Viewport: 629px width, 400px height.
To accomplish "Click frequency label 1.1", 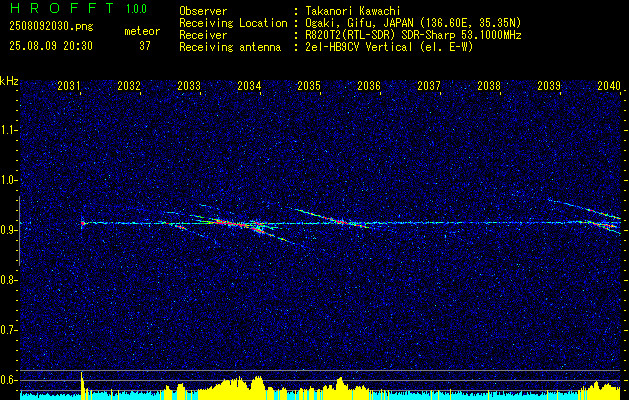I will click(9, 130).
